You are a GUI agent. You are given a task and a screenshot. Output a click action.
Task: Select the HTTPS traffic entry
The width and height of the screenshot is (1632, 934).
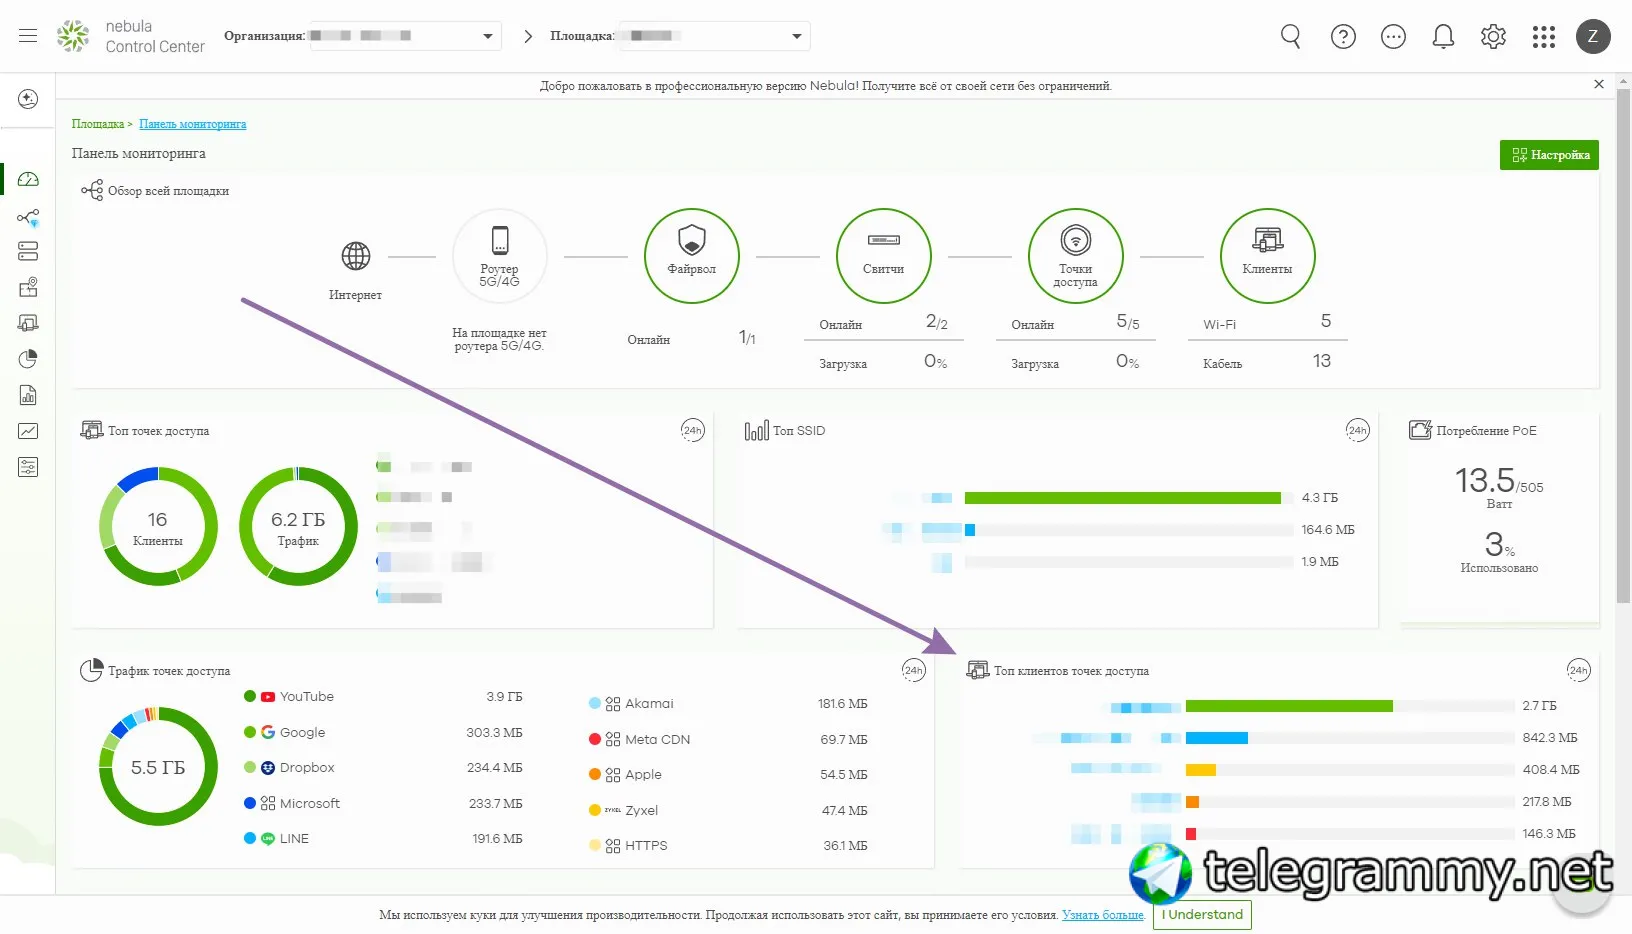coord(728,846)
